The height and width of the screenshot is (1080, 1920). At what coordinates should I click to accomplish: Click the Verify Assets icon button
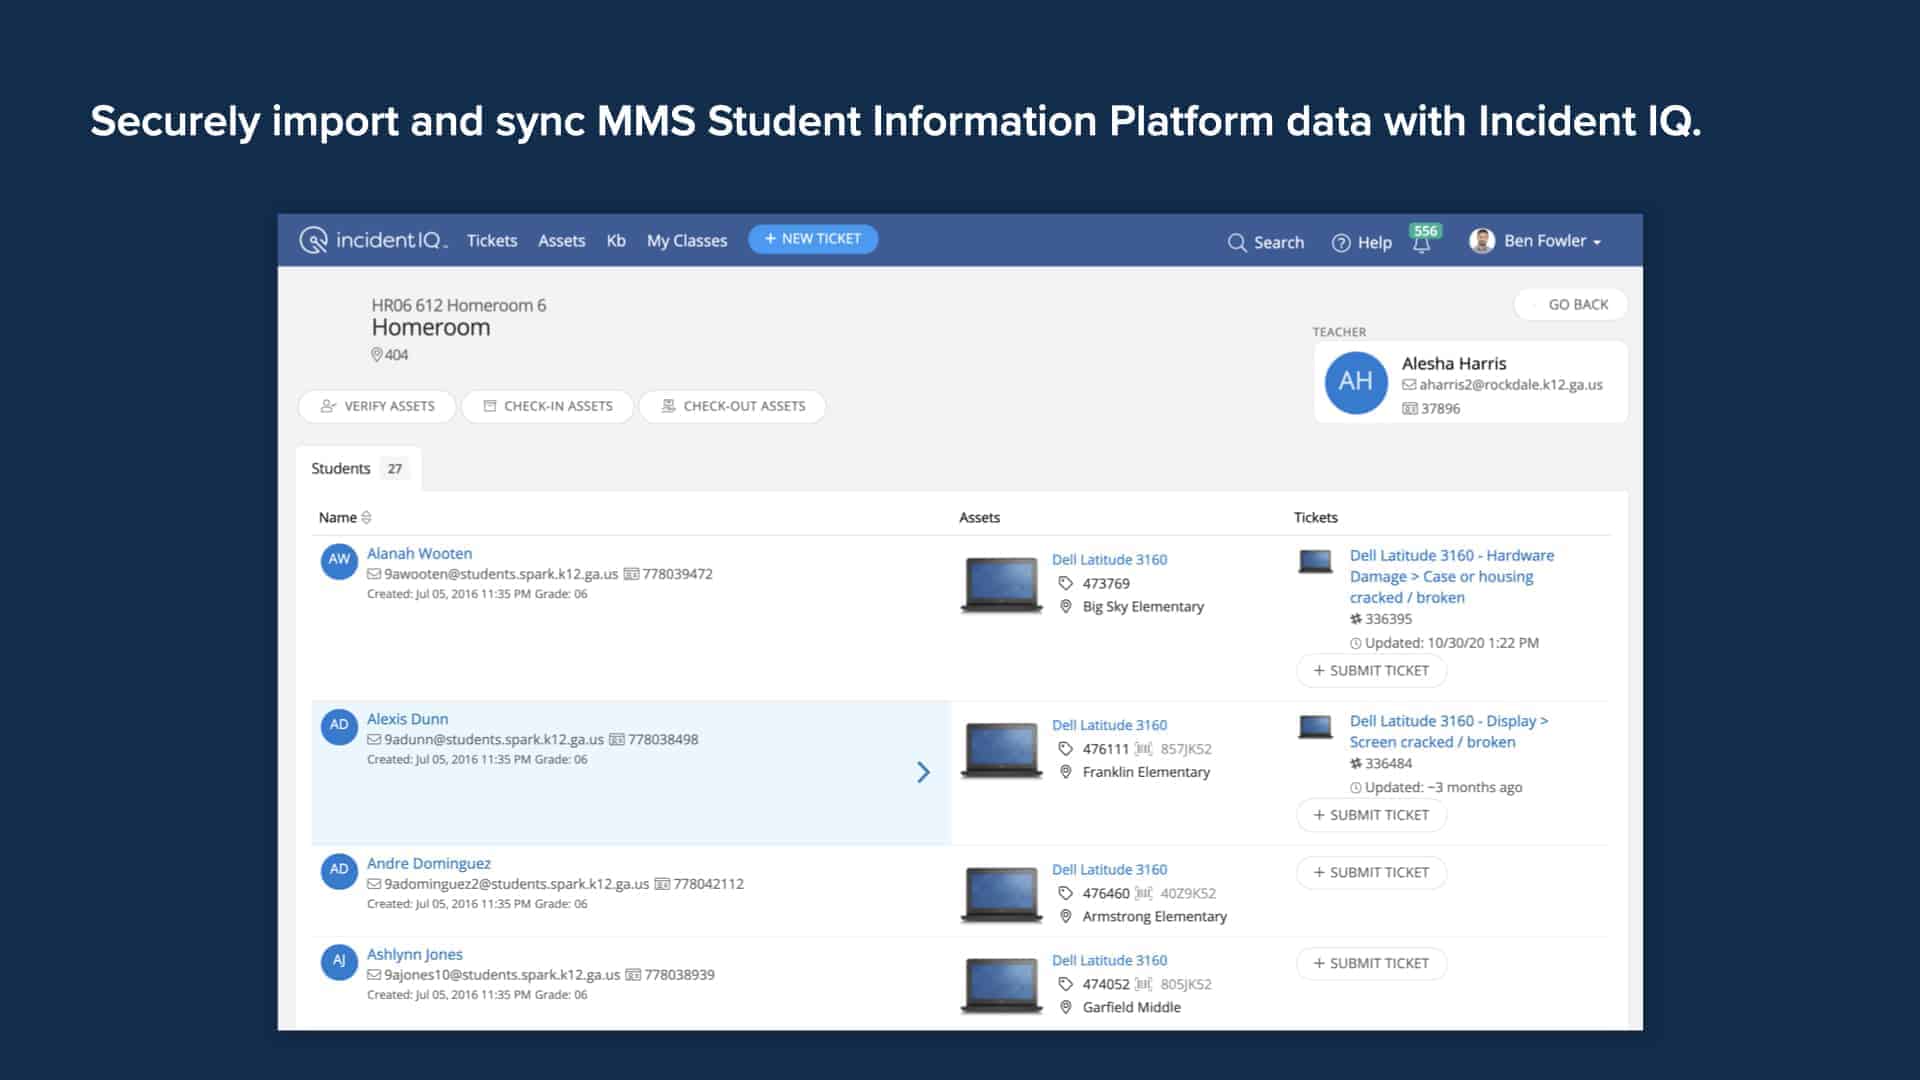(x=327, y=406)
